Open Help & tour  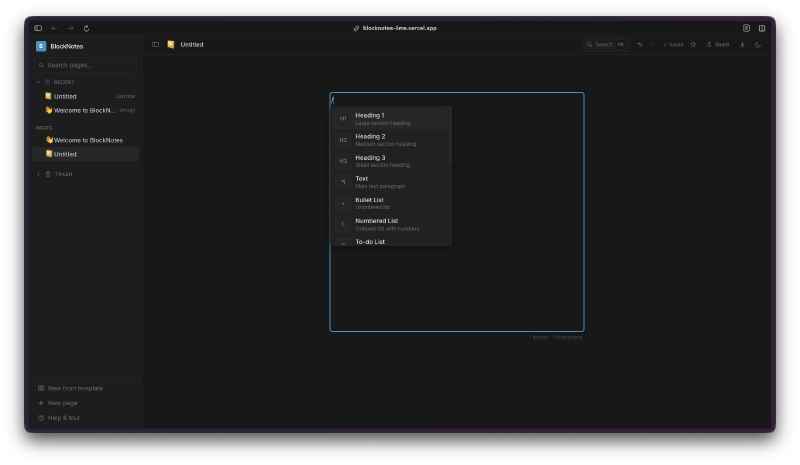(85, 418)
